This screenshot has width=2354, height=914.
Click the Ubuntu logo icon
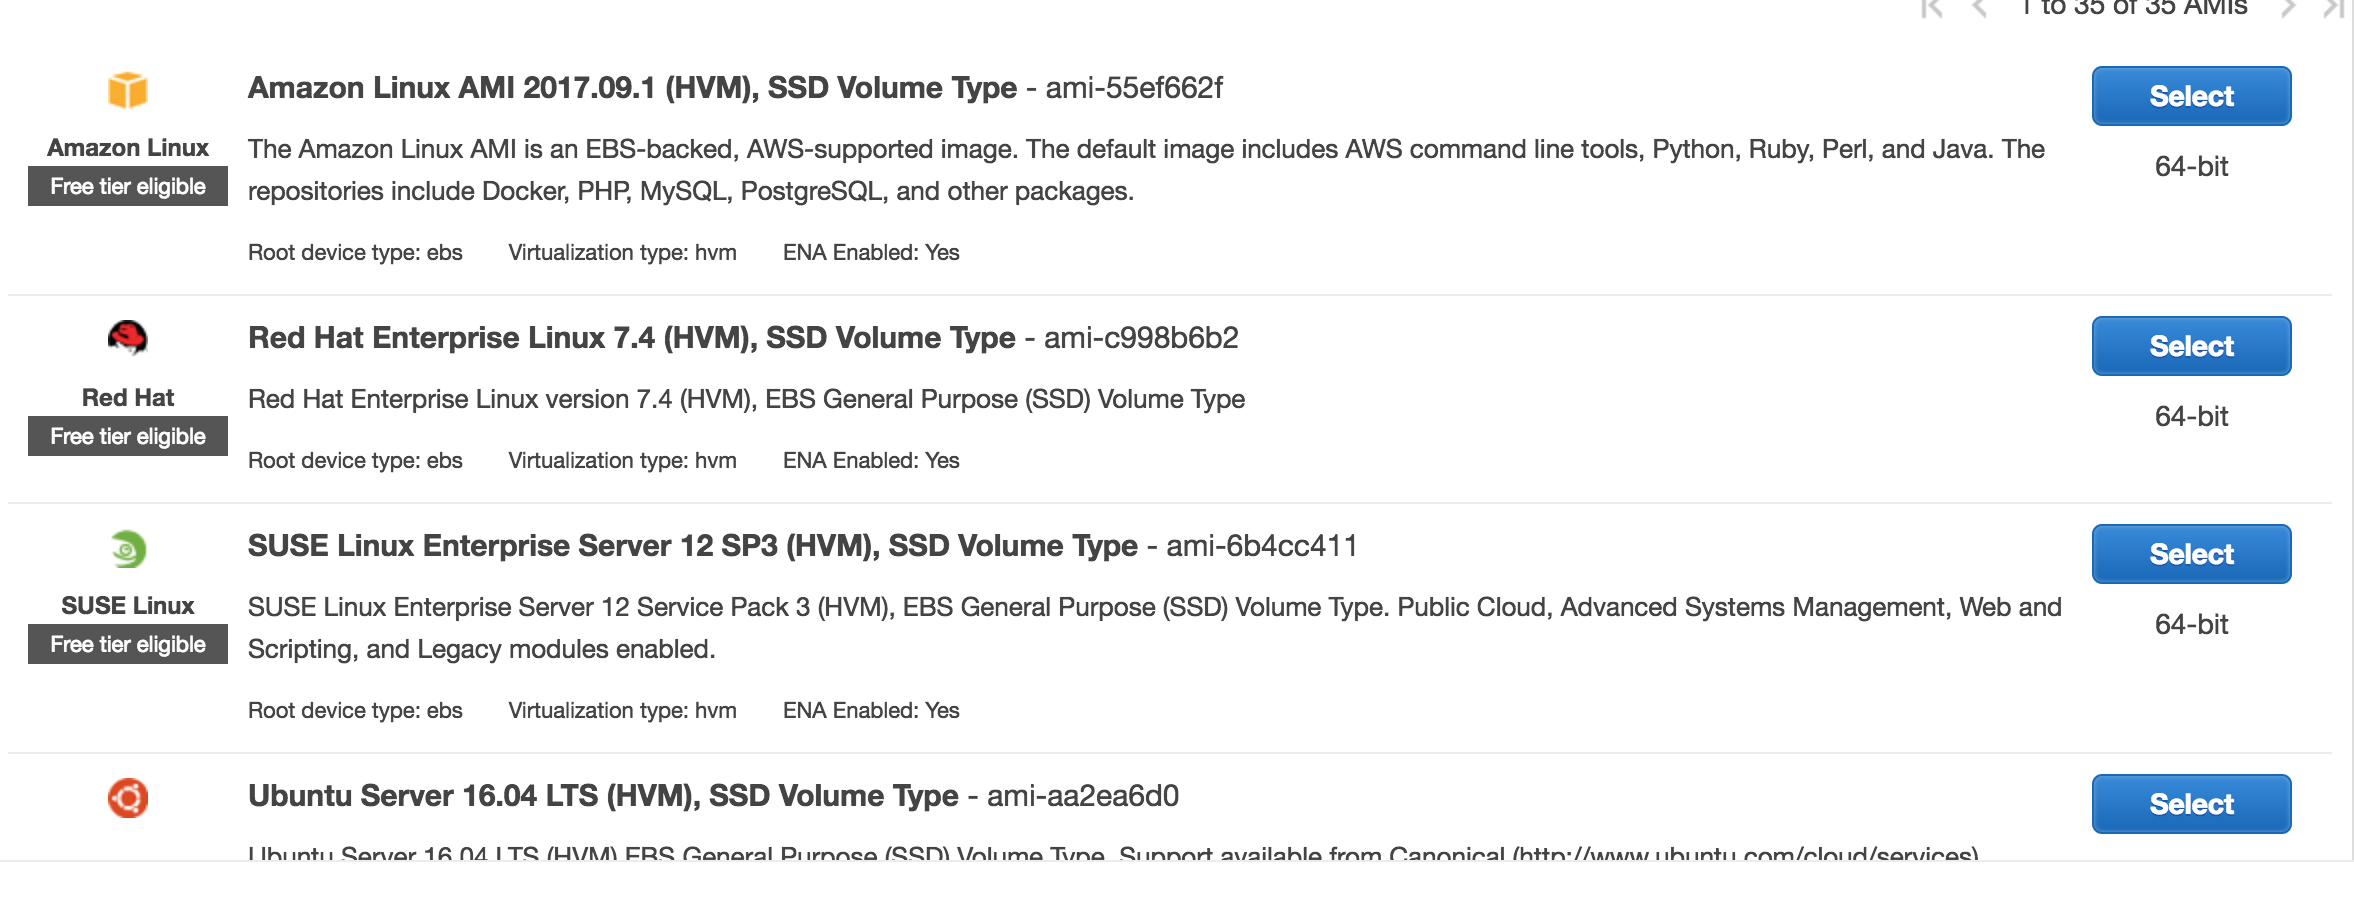[128, 797]
